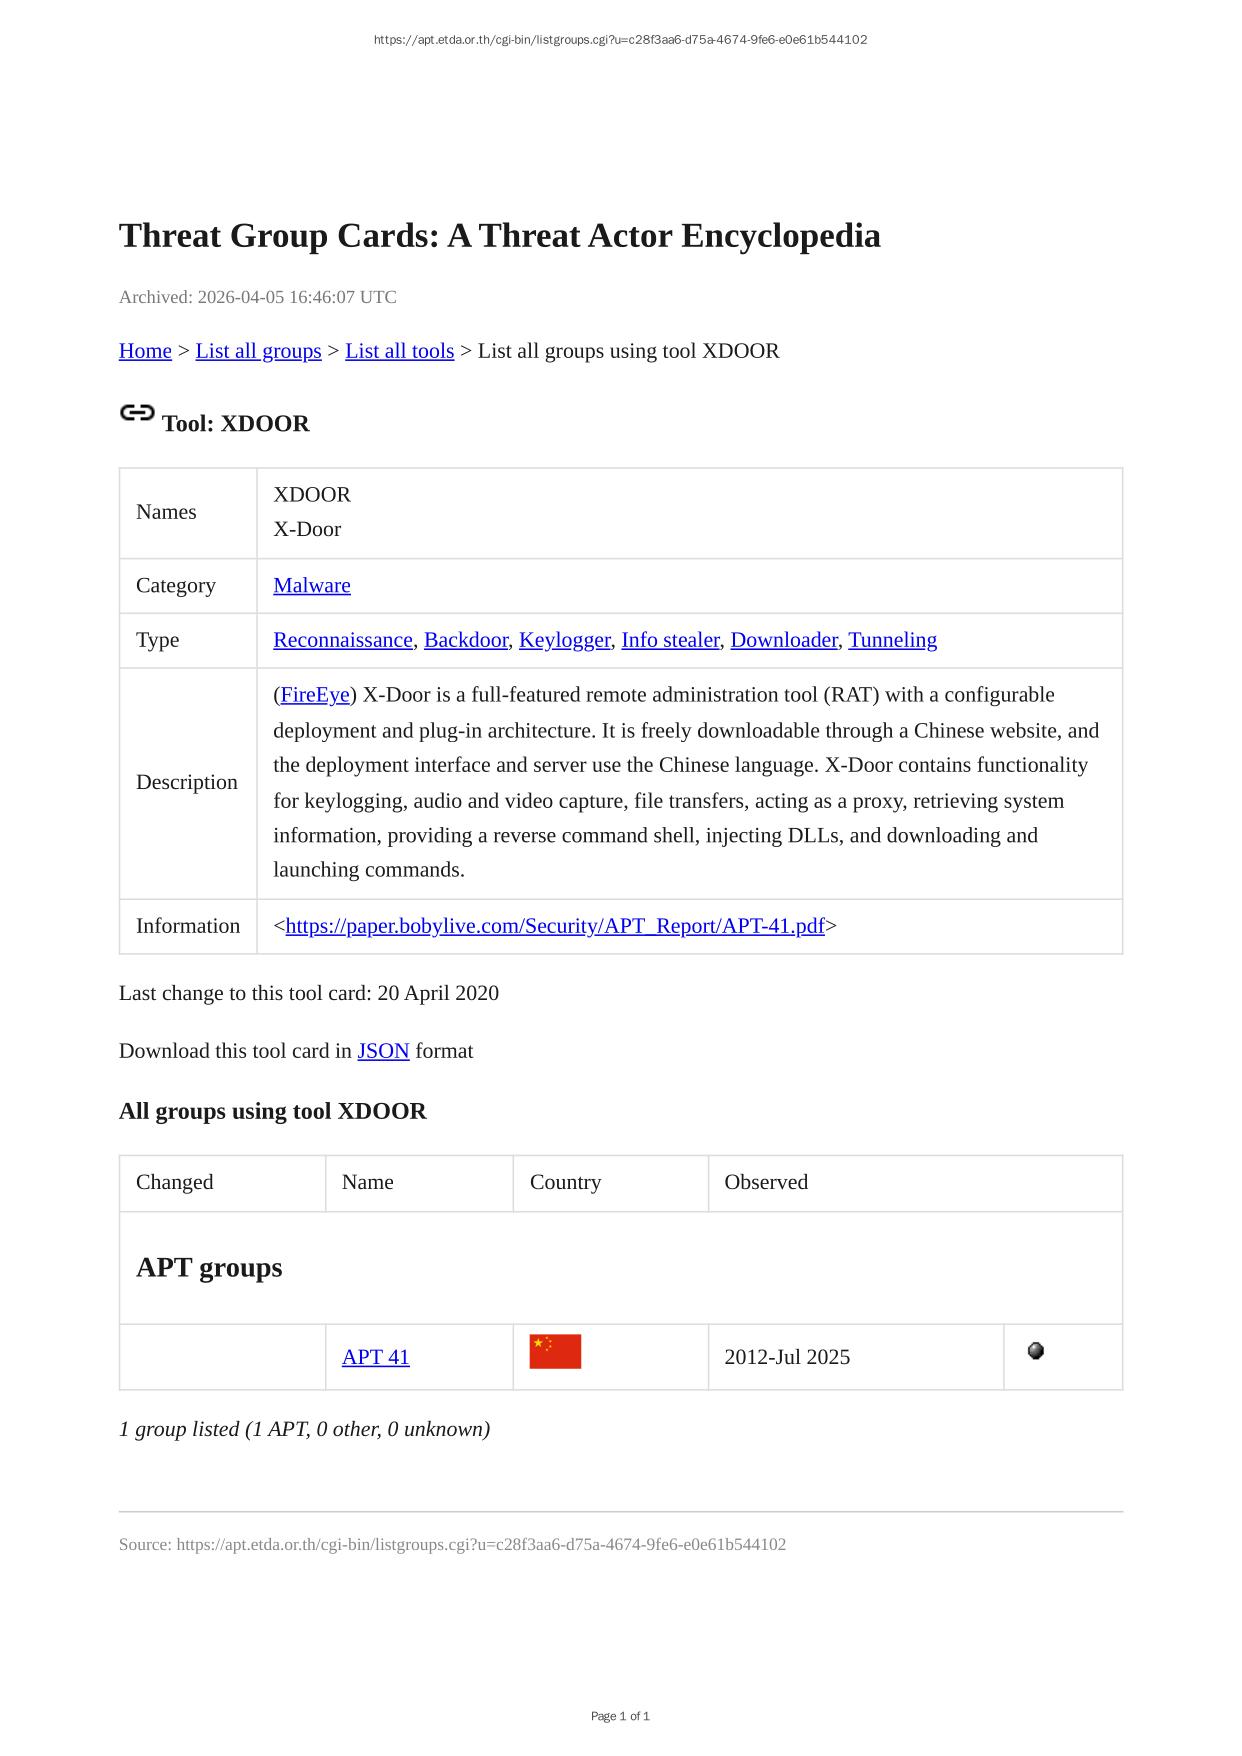Click the Country column header
The width and height of the screenshot is (1242, 1756).
click(565, 1182)
